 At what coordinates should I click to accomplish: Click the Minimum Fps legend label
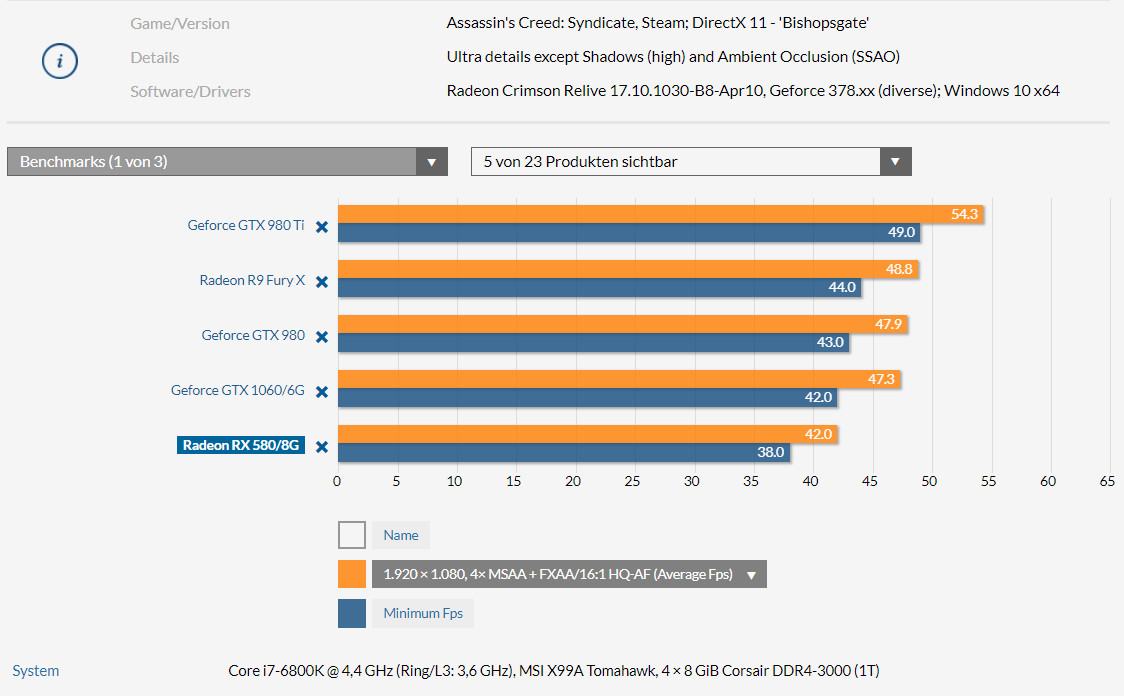click(x=423, y=614)
